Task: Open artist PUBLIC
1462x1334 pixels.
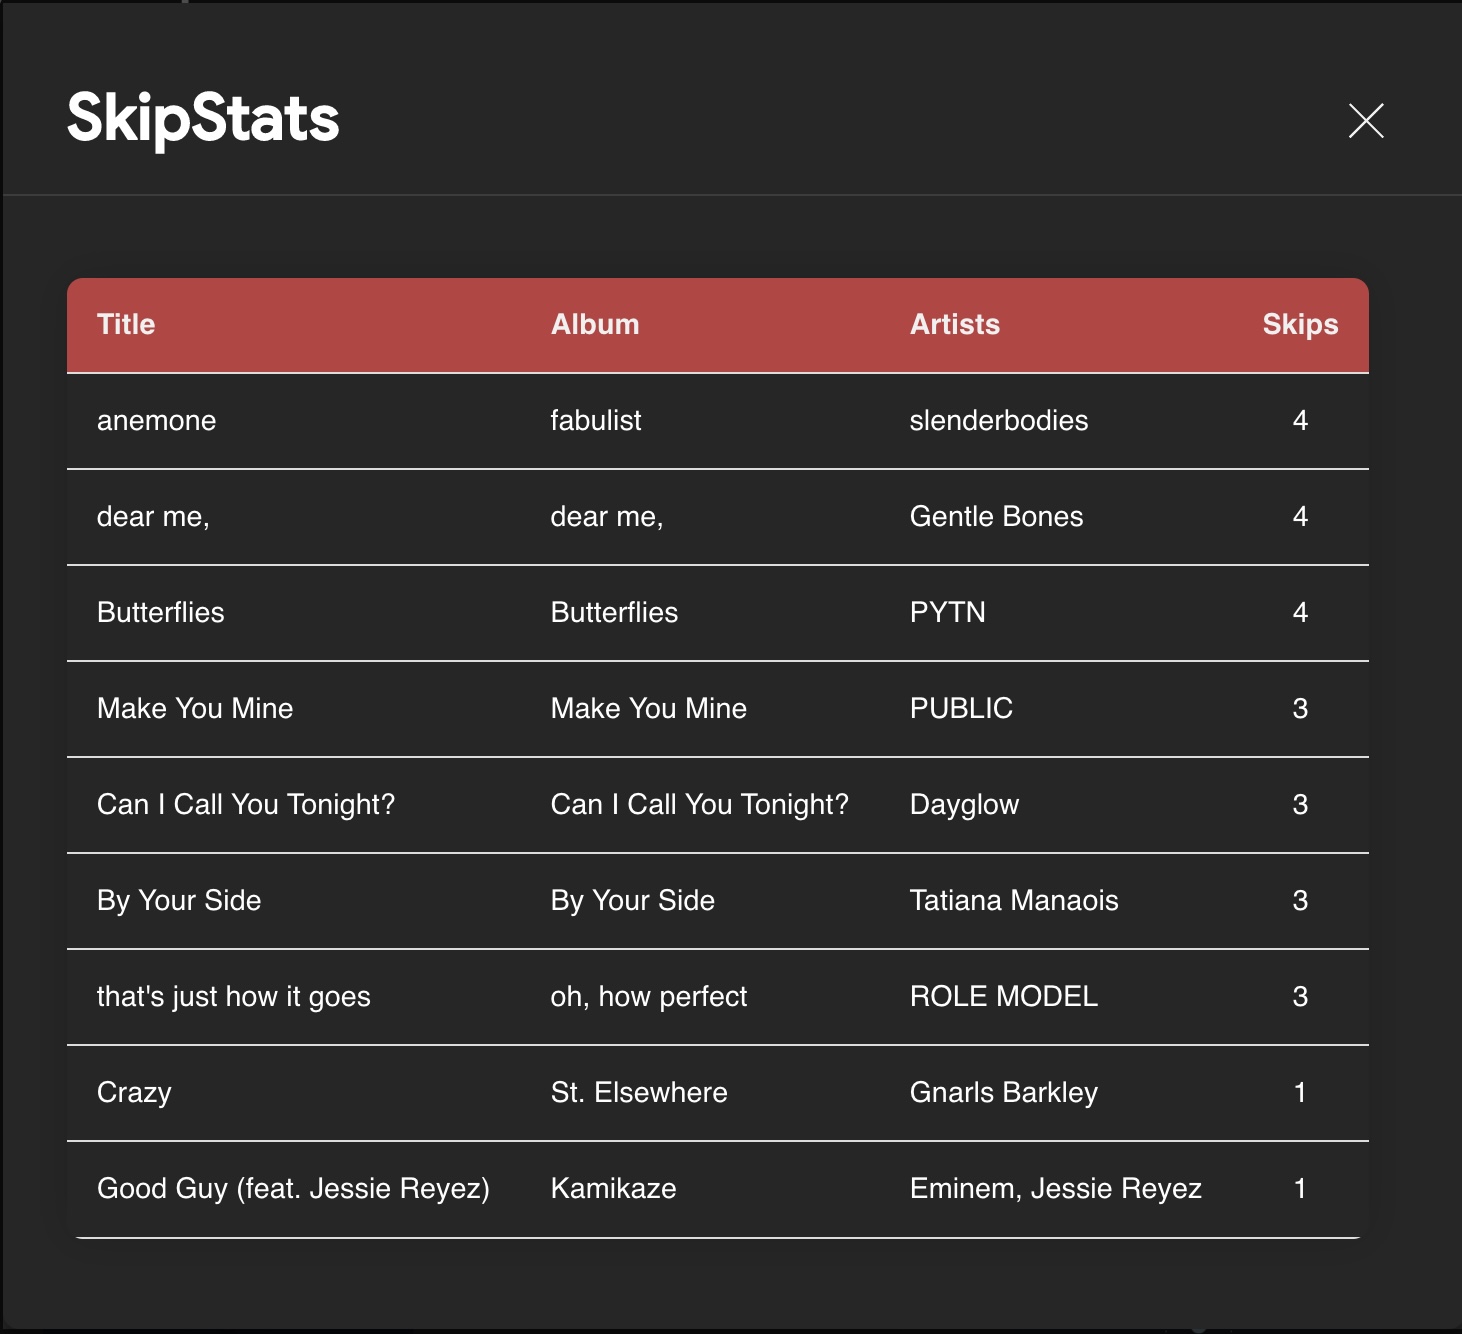Action: tap(961, 708)
